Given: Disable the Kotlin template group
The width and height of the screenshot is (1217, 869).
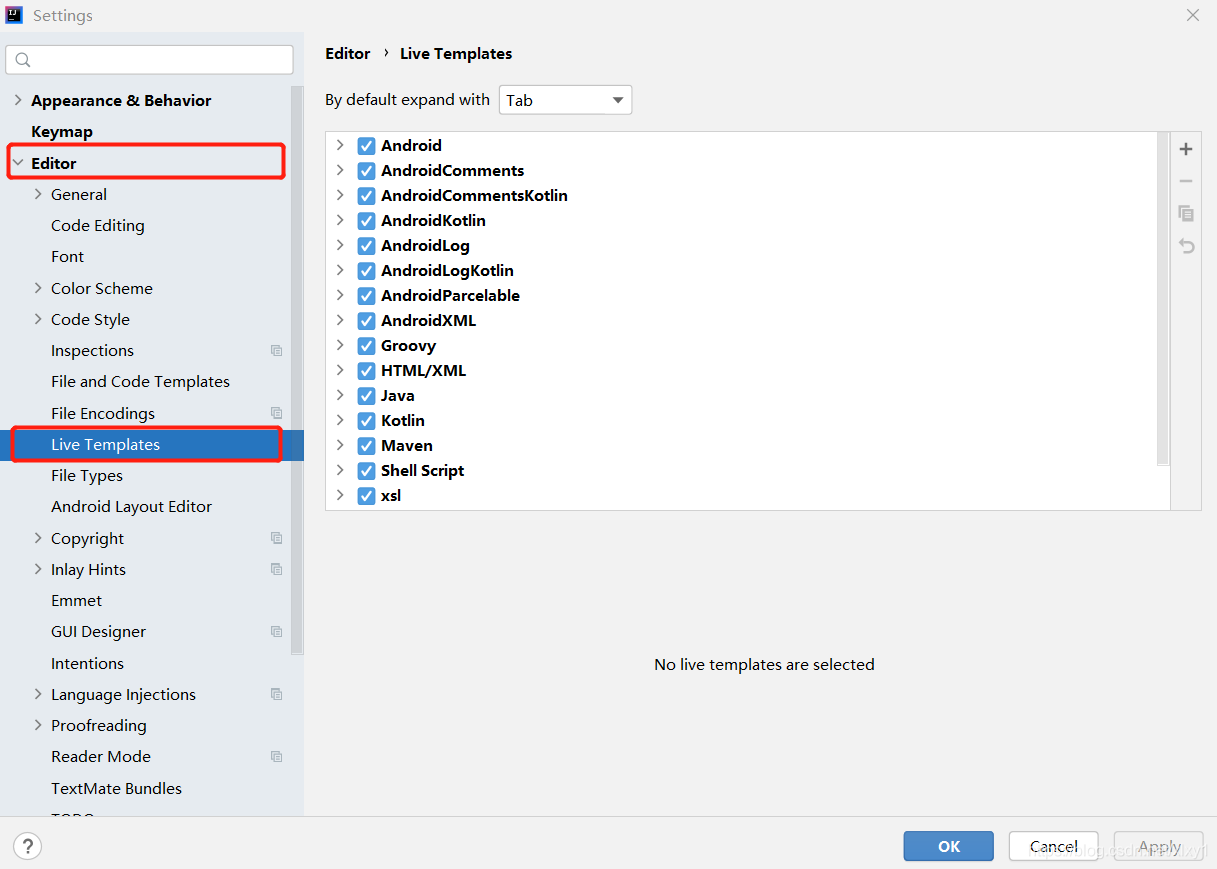Looking at the screenshot, I should click(365, 420).
